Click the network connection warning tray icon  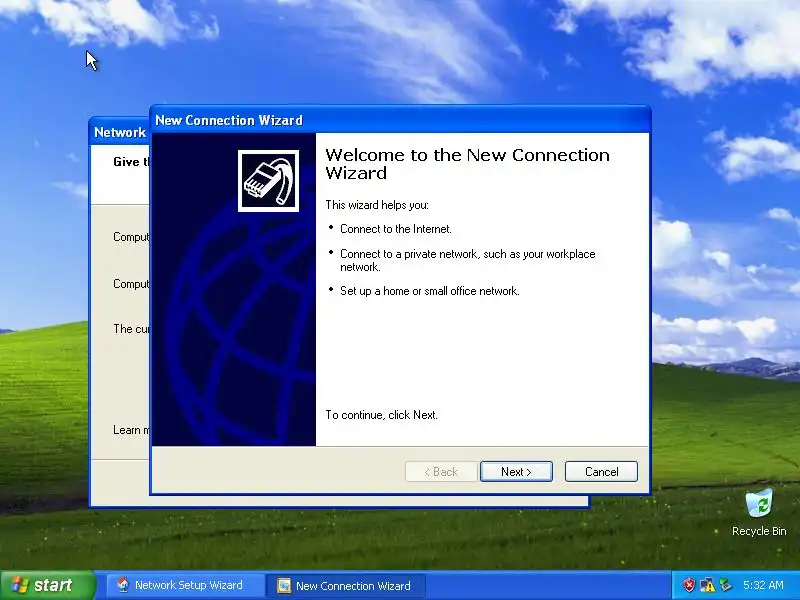pos(707,585)
